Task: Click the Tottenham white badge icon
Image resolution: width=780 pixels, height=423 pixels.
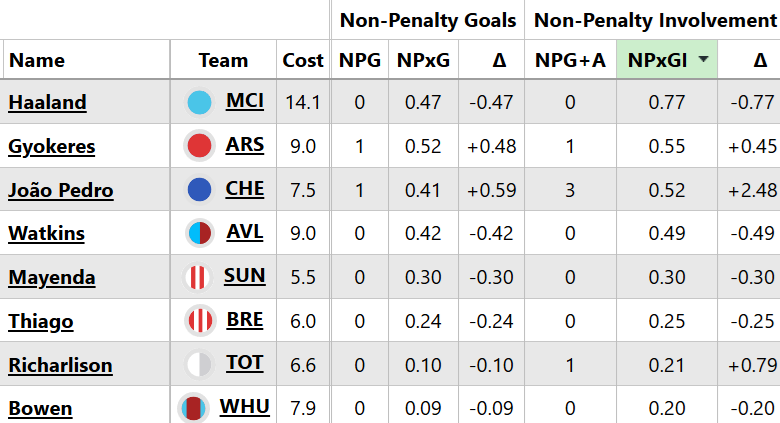Action: (x=199, y=365)
